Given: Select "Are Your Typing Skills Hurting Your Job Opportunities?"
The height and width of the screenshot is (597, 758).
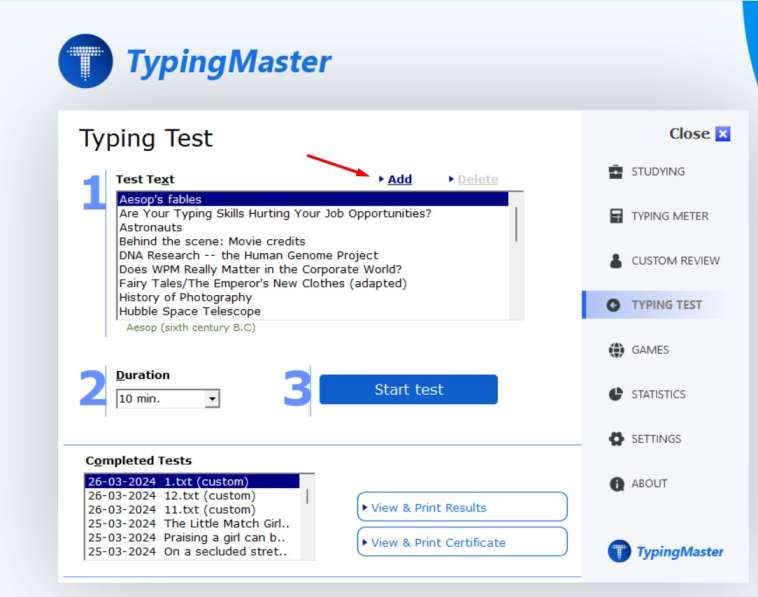Looking at the screenshot, I should 313,213.
